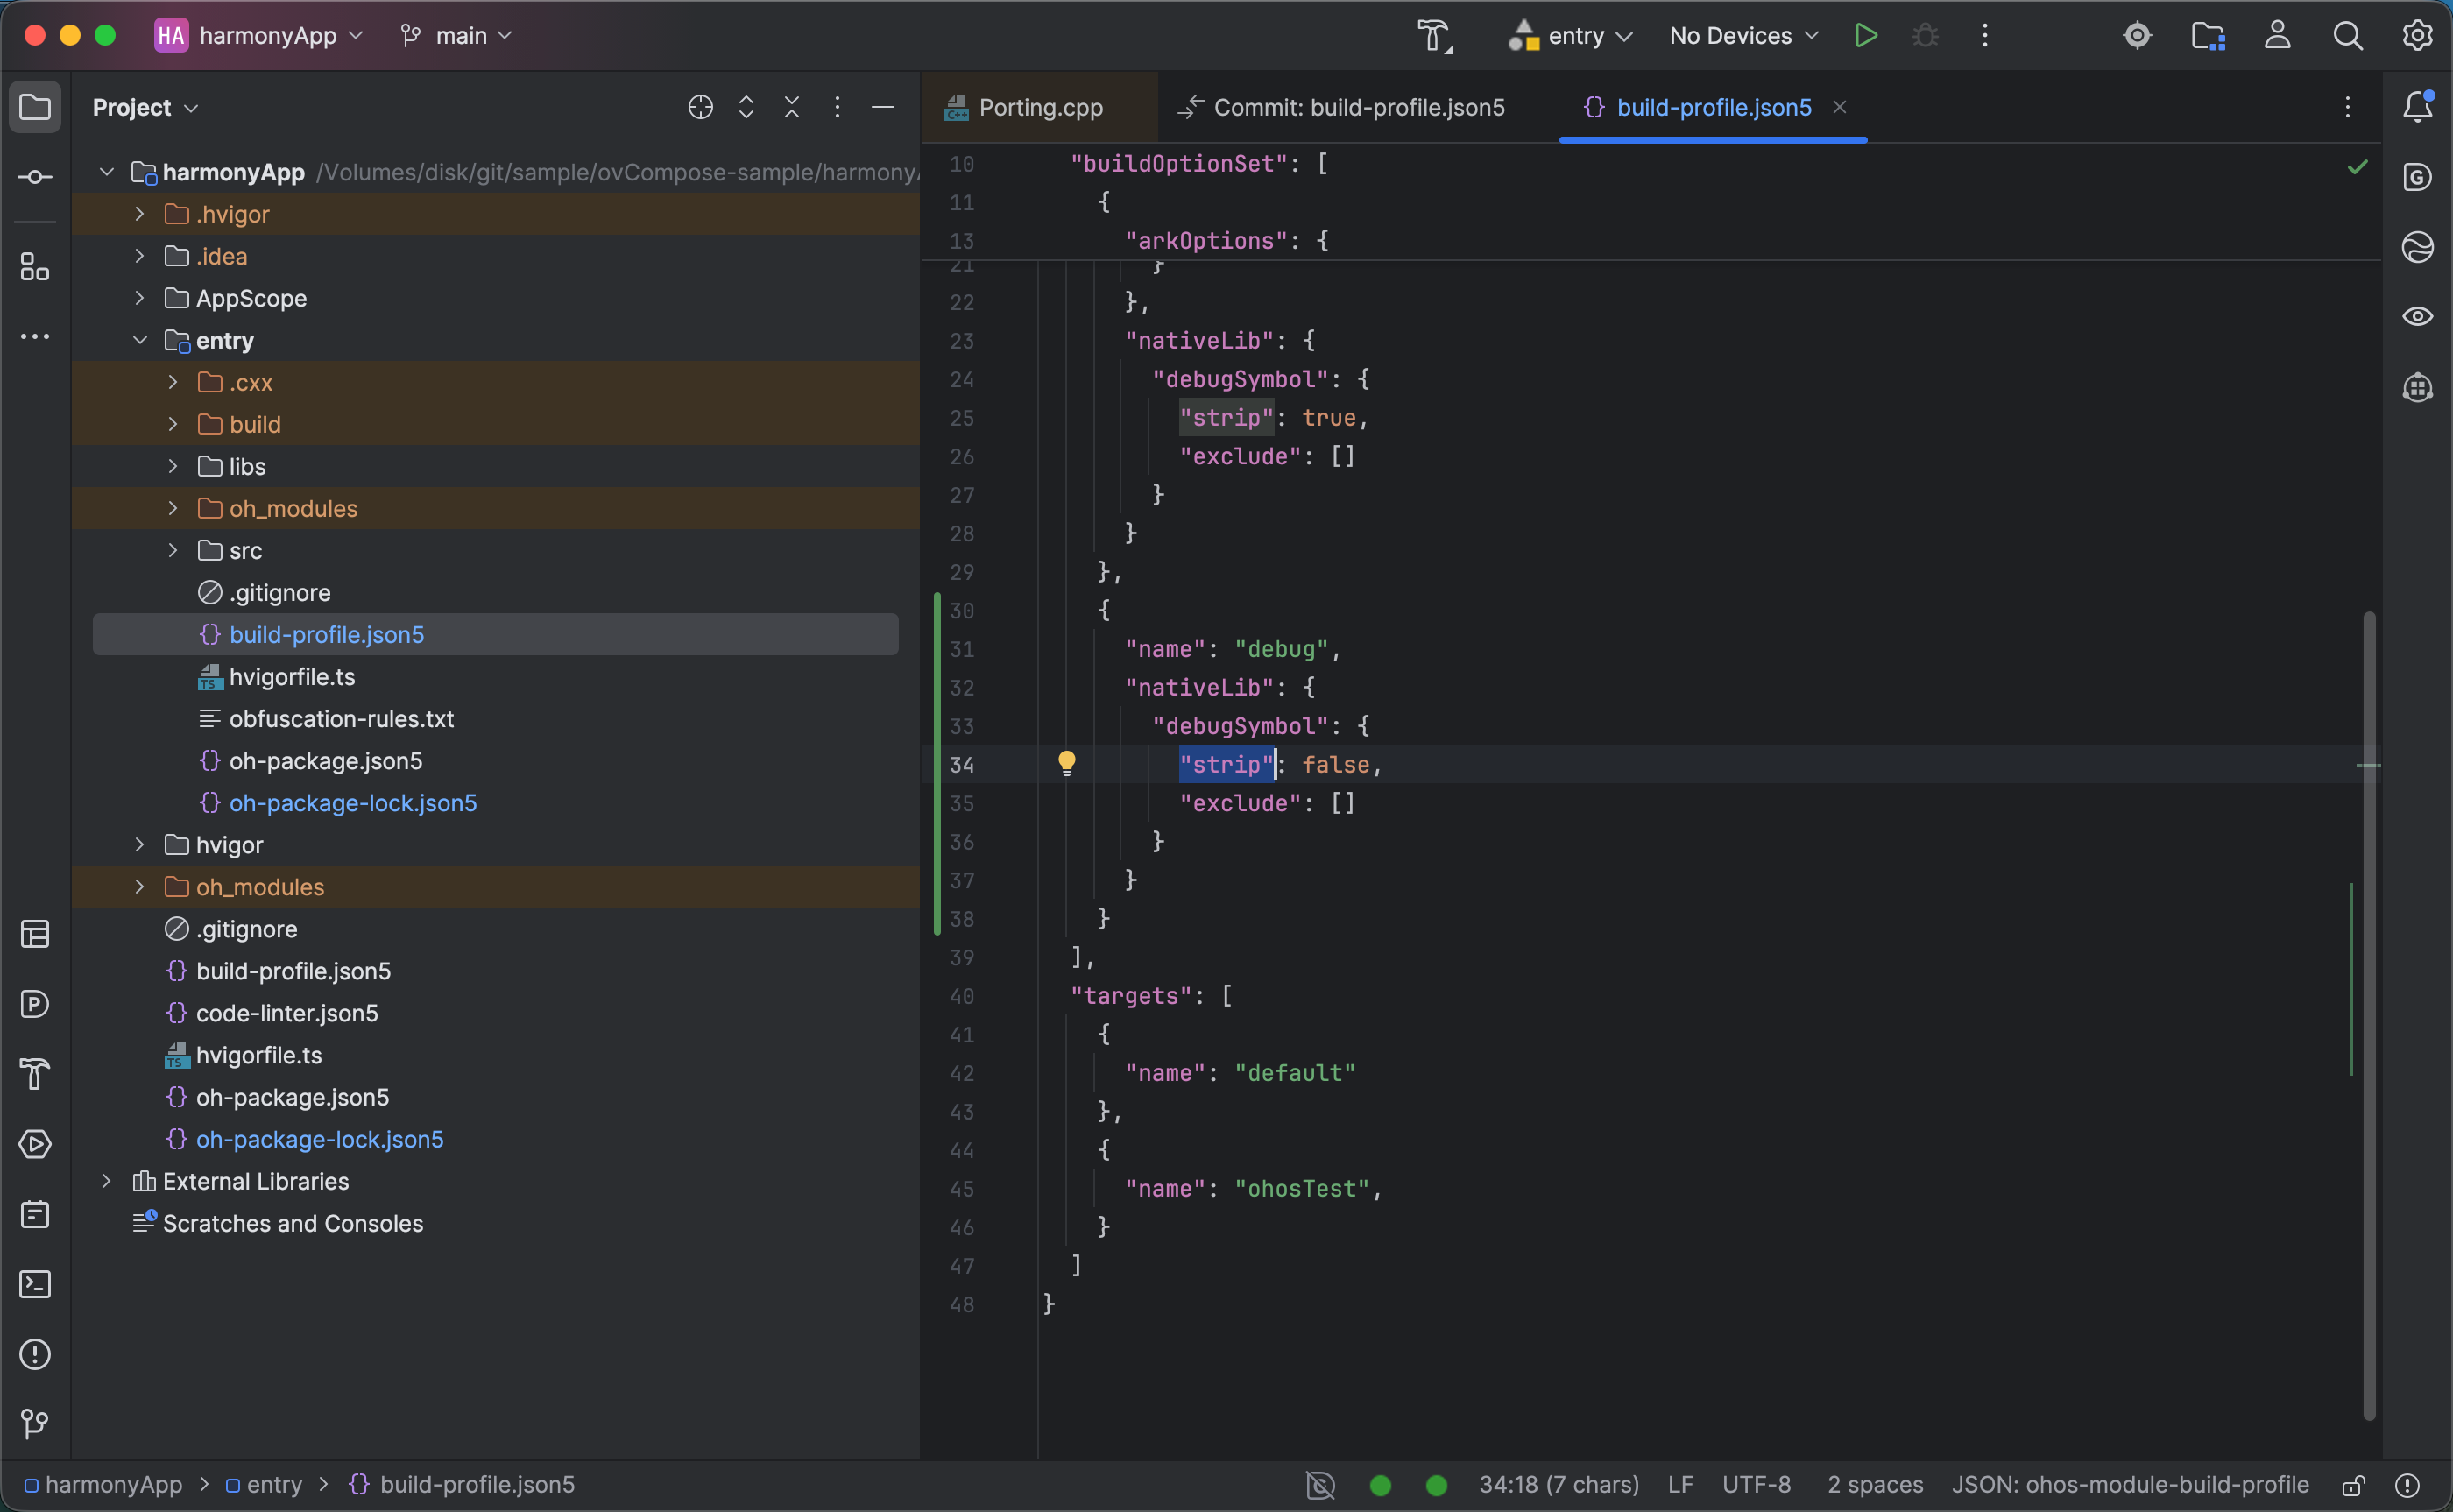Click the green Run button
Image resolution: width=2453 pixels, height=1512 pixels.
pos(1865,36)
